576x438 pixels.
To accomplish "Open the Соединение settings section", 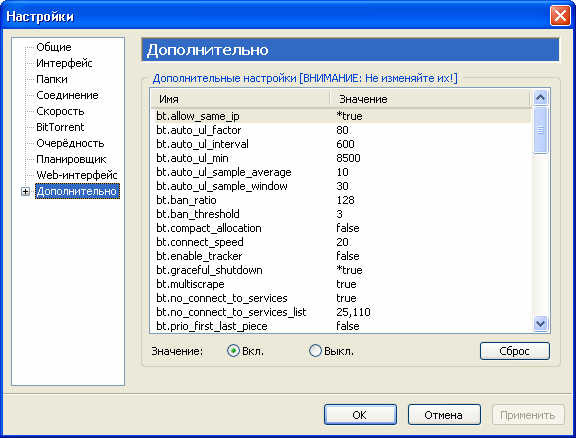I will coord(67,95).
